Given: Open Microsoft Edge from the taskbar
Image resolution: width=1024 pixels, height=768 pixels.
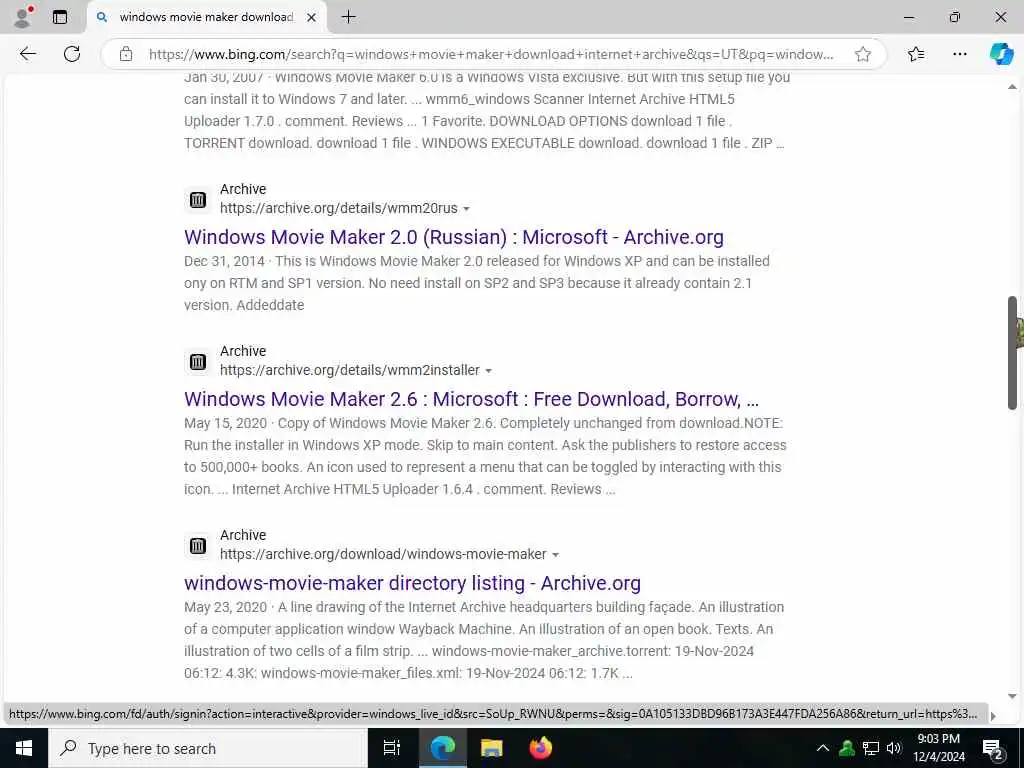Looking at the screenshot, I should point(442,748).
